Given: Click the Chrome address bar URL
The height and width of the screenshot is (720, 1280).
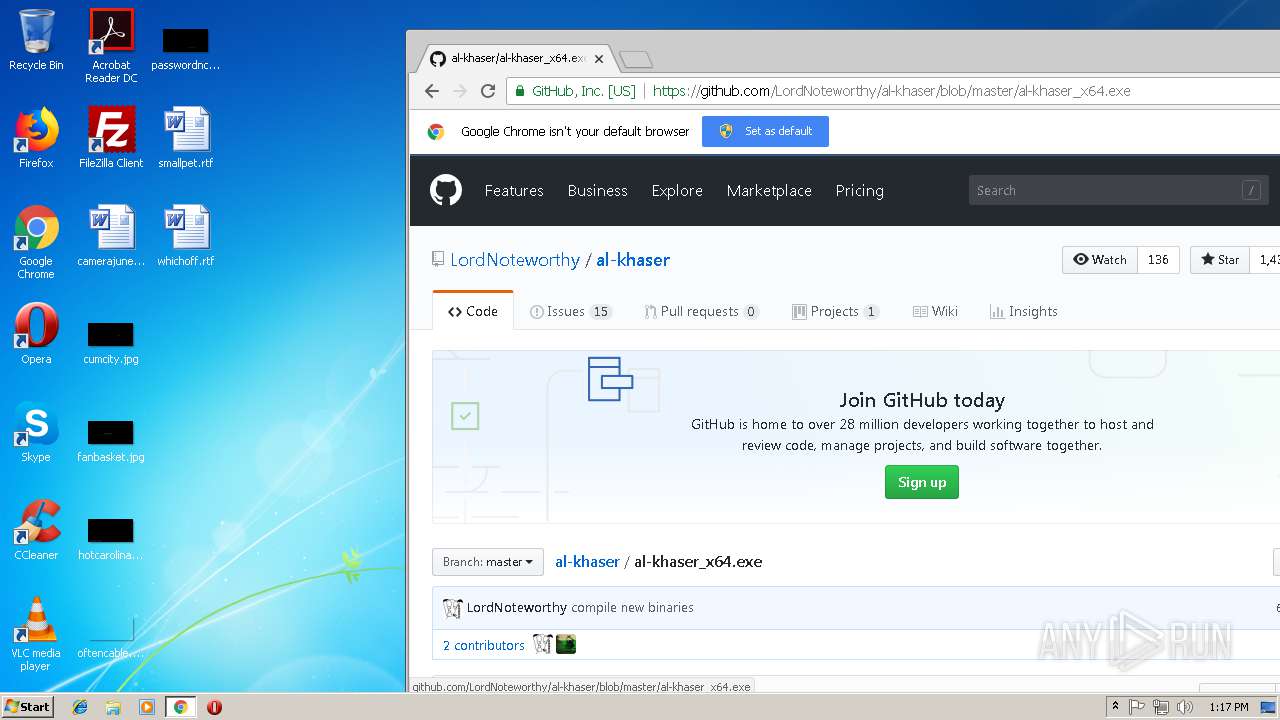Looking at the screenshot, I should 891,91.
